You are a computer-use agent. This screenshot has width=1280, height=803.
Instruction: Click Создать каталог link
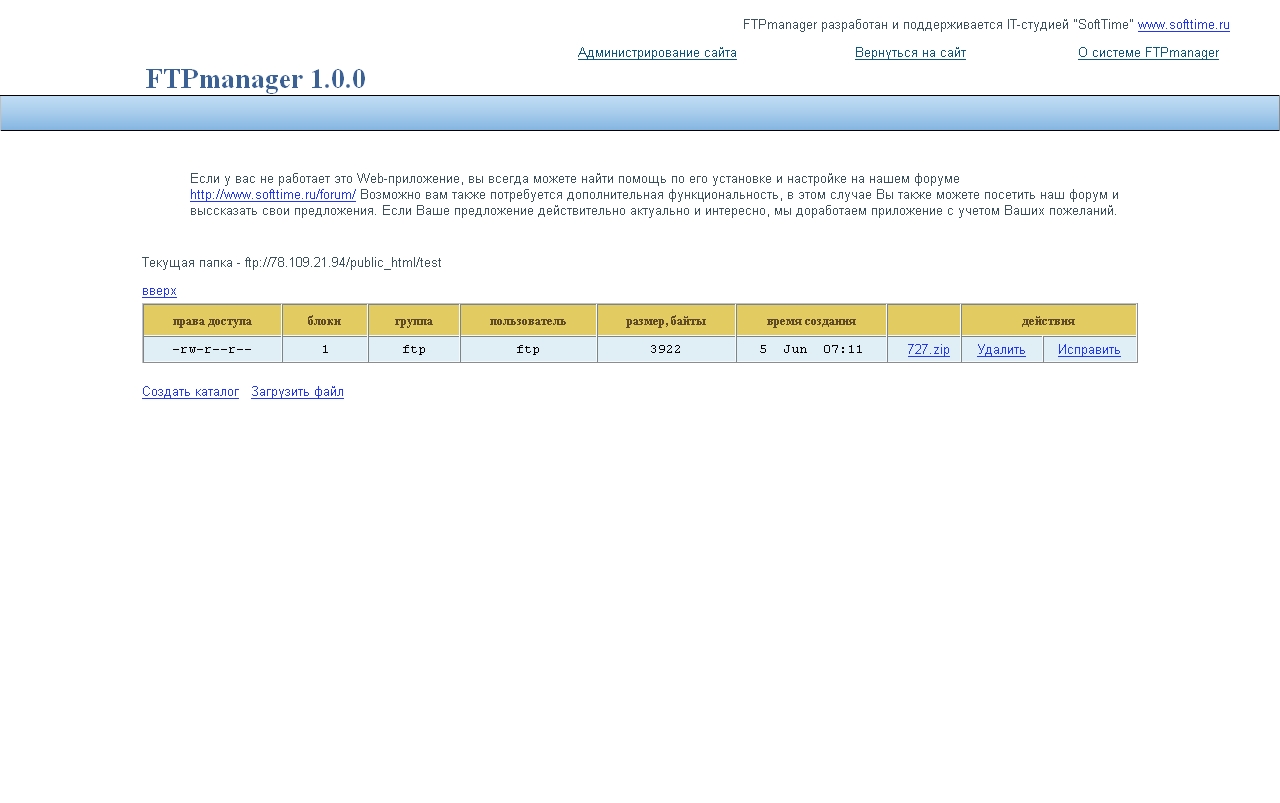(190, 392)
